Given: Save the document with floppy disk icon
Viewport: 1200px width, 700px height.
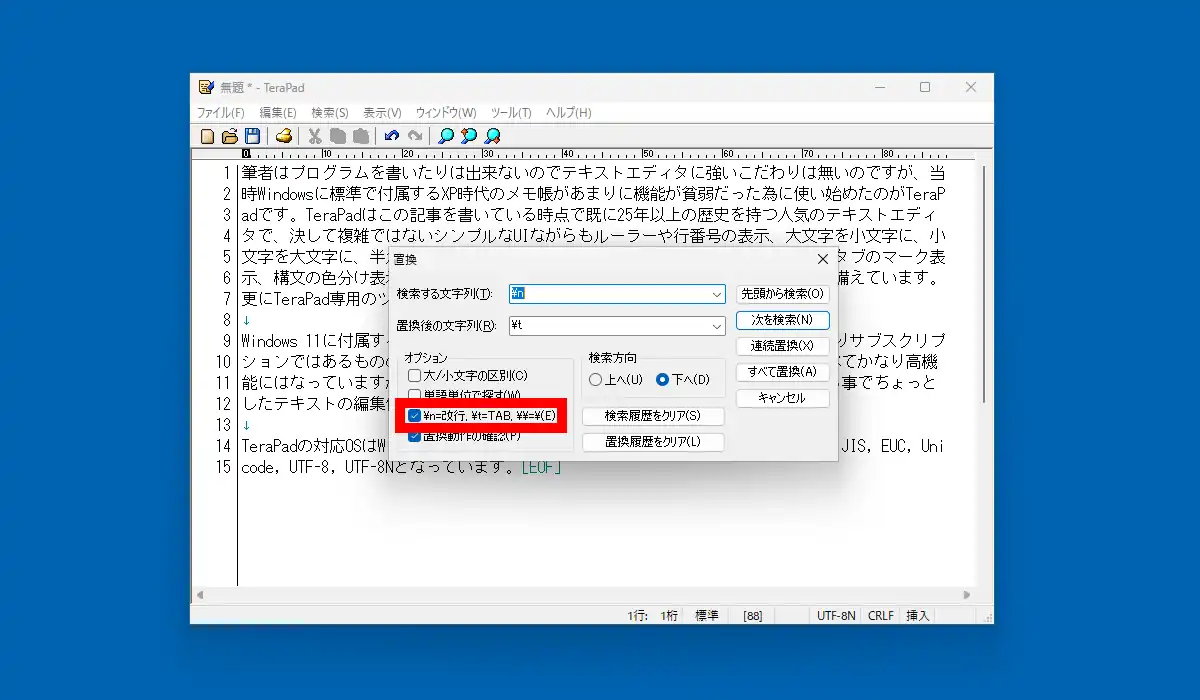Looking at the screenshot, I should click(252, 136).
